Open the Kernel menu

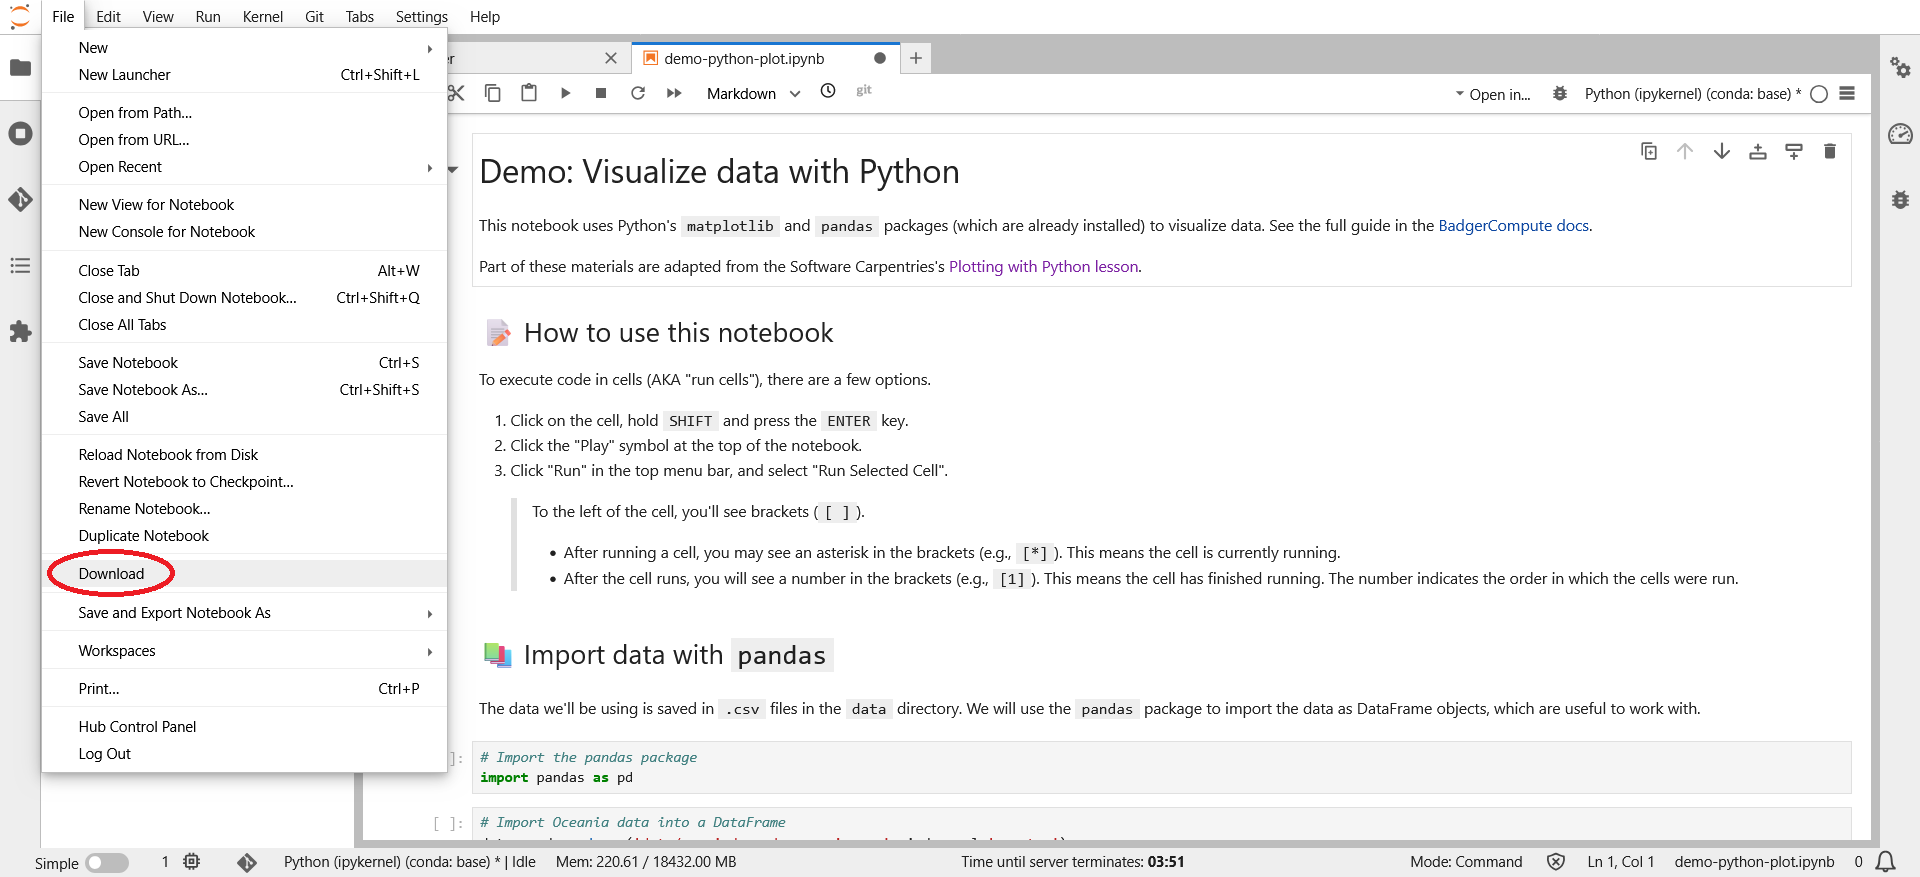click(x=262, y=17)
